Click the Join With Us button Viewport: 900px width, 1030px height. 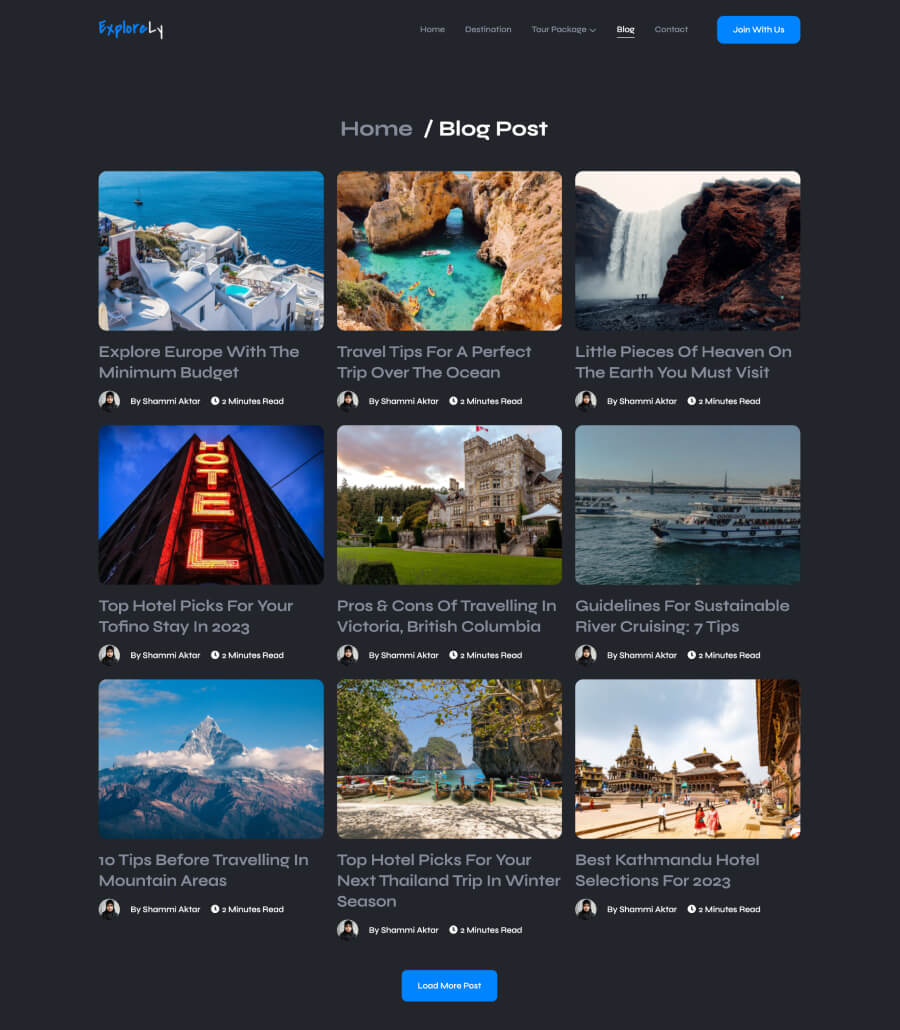pyautogui.click(x=758, y=30)
